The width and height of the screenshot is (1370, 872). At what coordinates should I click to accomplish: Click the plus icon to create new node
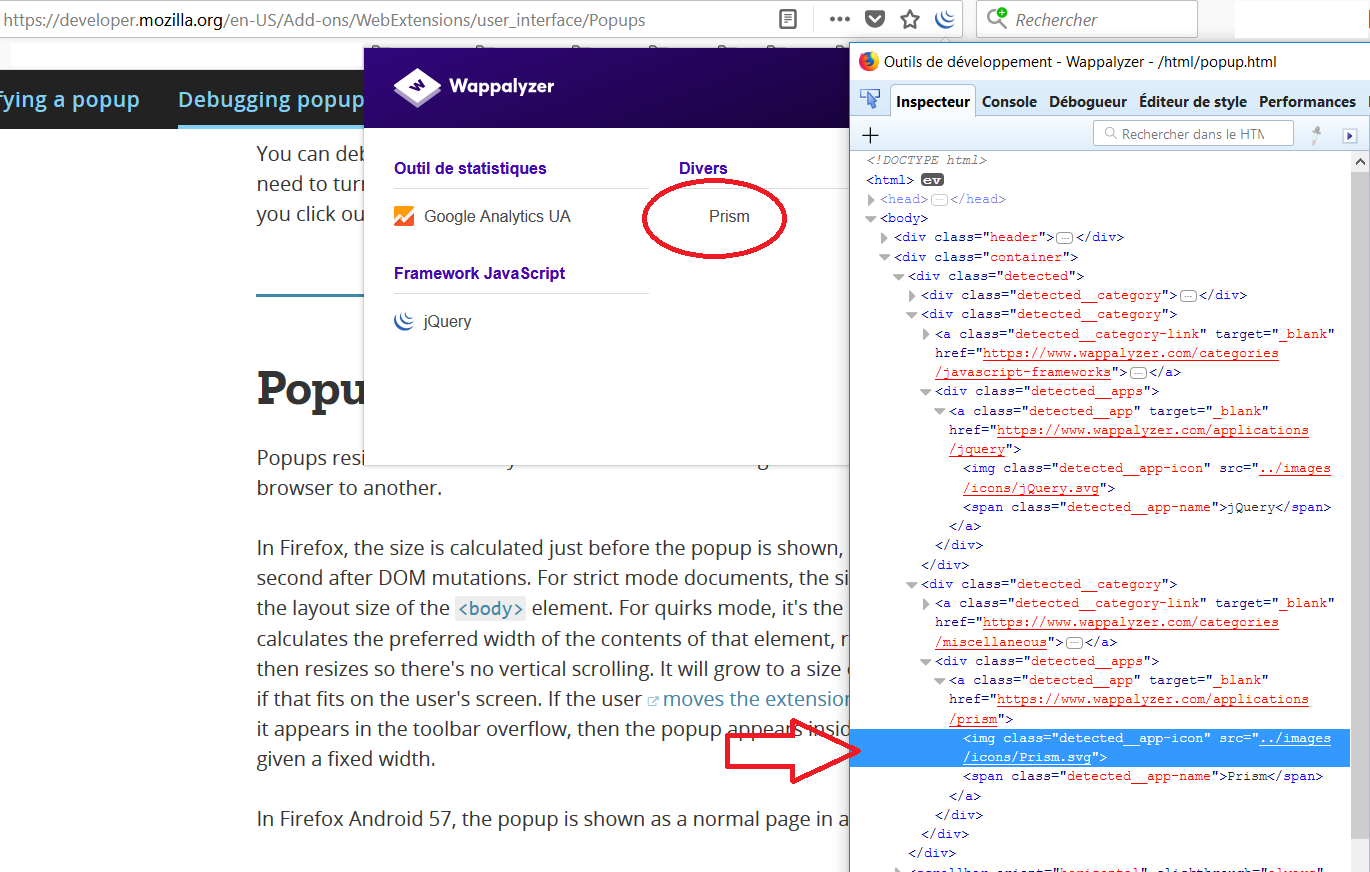coord(870,135)
